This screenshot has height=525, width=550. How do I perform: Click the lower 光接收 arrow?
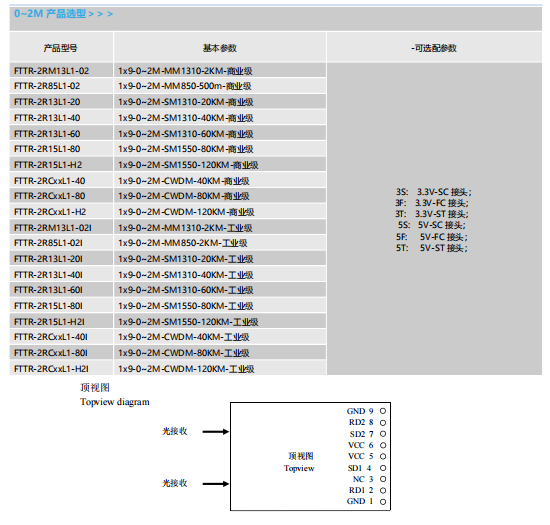click(216, 484)
